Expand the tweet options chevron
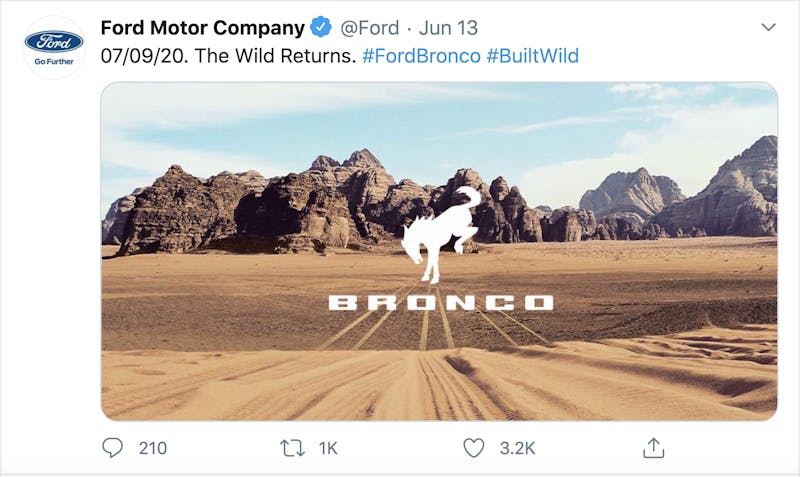The width and height of the screenshot is (800, 477). pyautogui.click(x=768, y=27)
